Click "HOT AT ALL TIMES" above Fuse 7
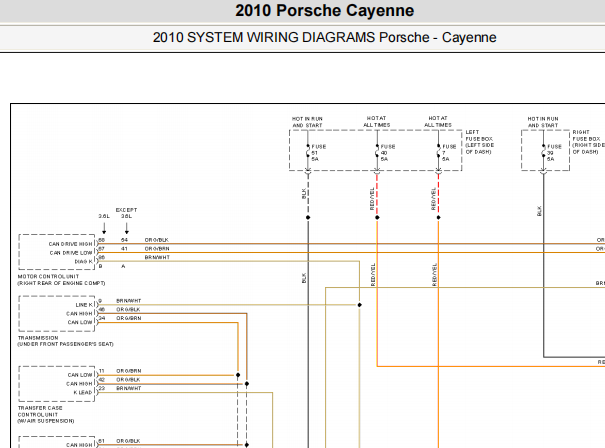Screen dimensions: 605x448 coord(438,122)
